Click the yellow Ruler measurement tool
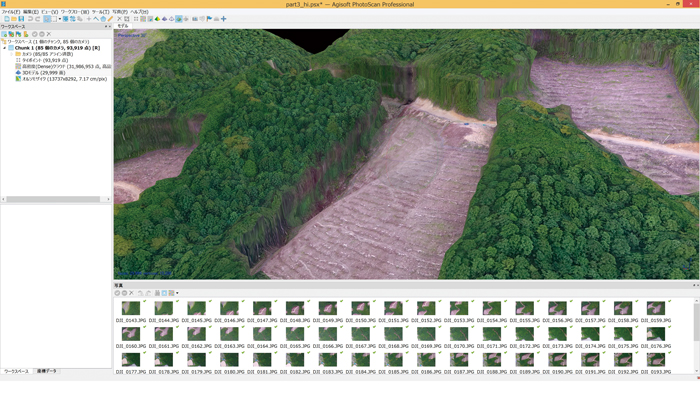The width and height of the screenshot is (700, 394). (110, 19)
